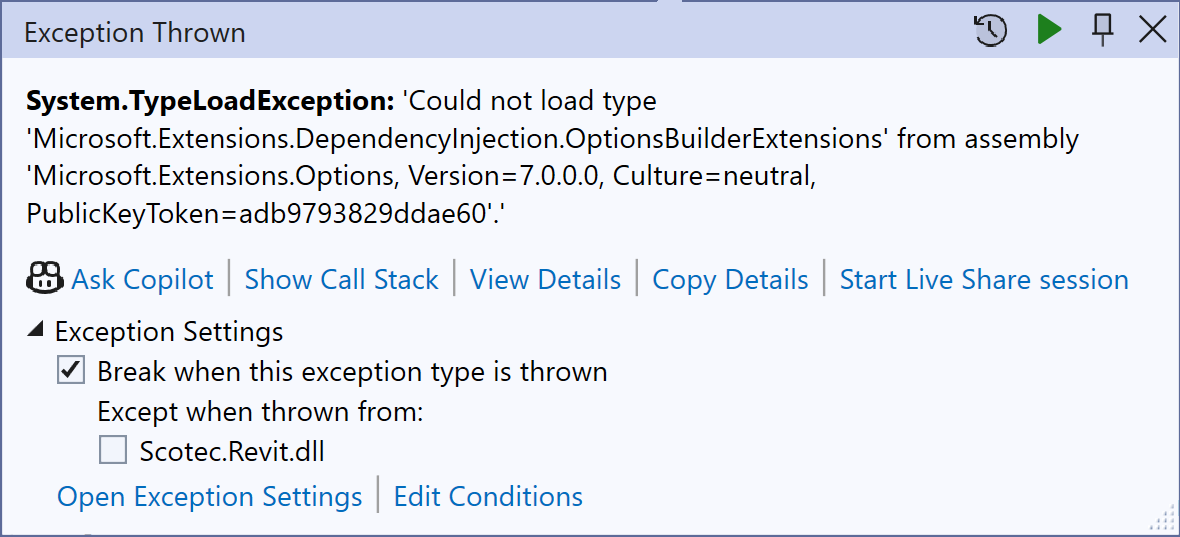Click the exception history clock icon
The image size is (1180, 537).
click(990, 31)
